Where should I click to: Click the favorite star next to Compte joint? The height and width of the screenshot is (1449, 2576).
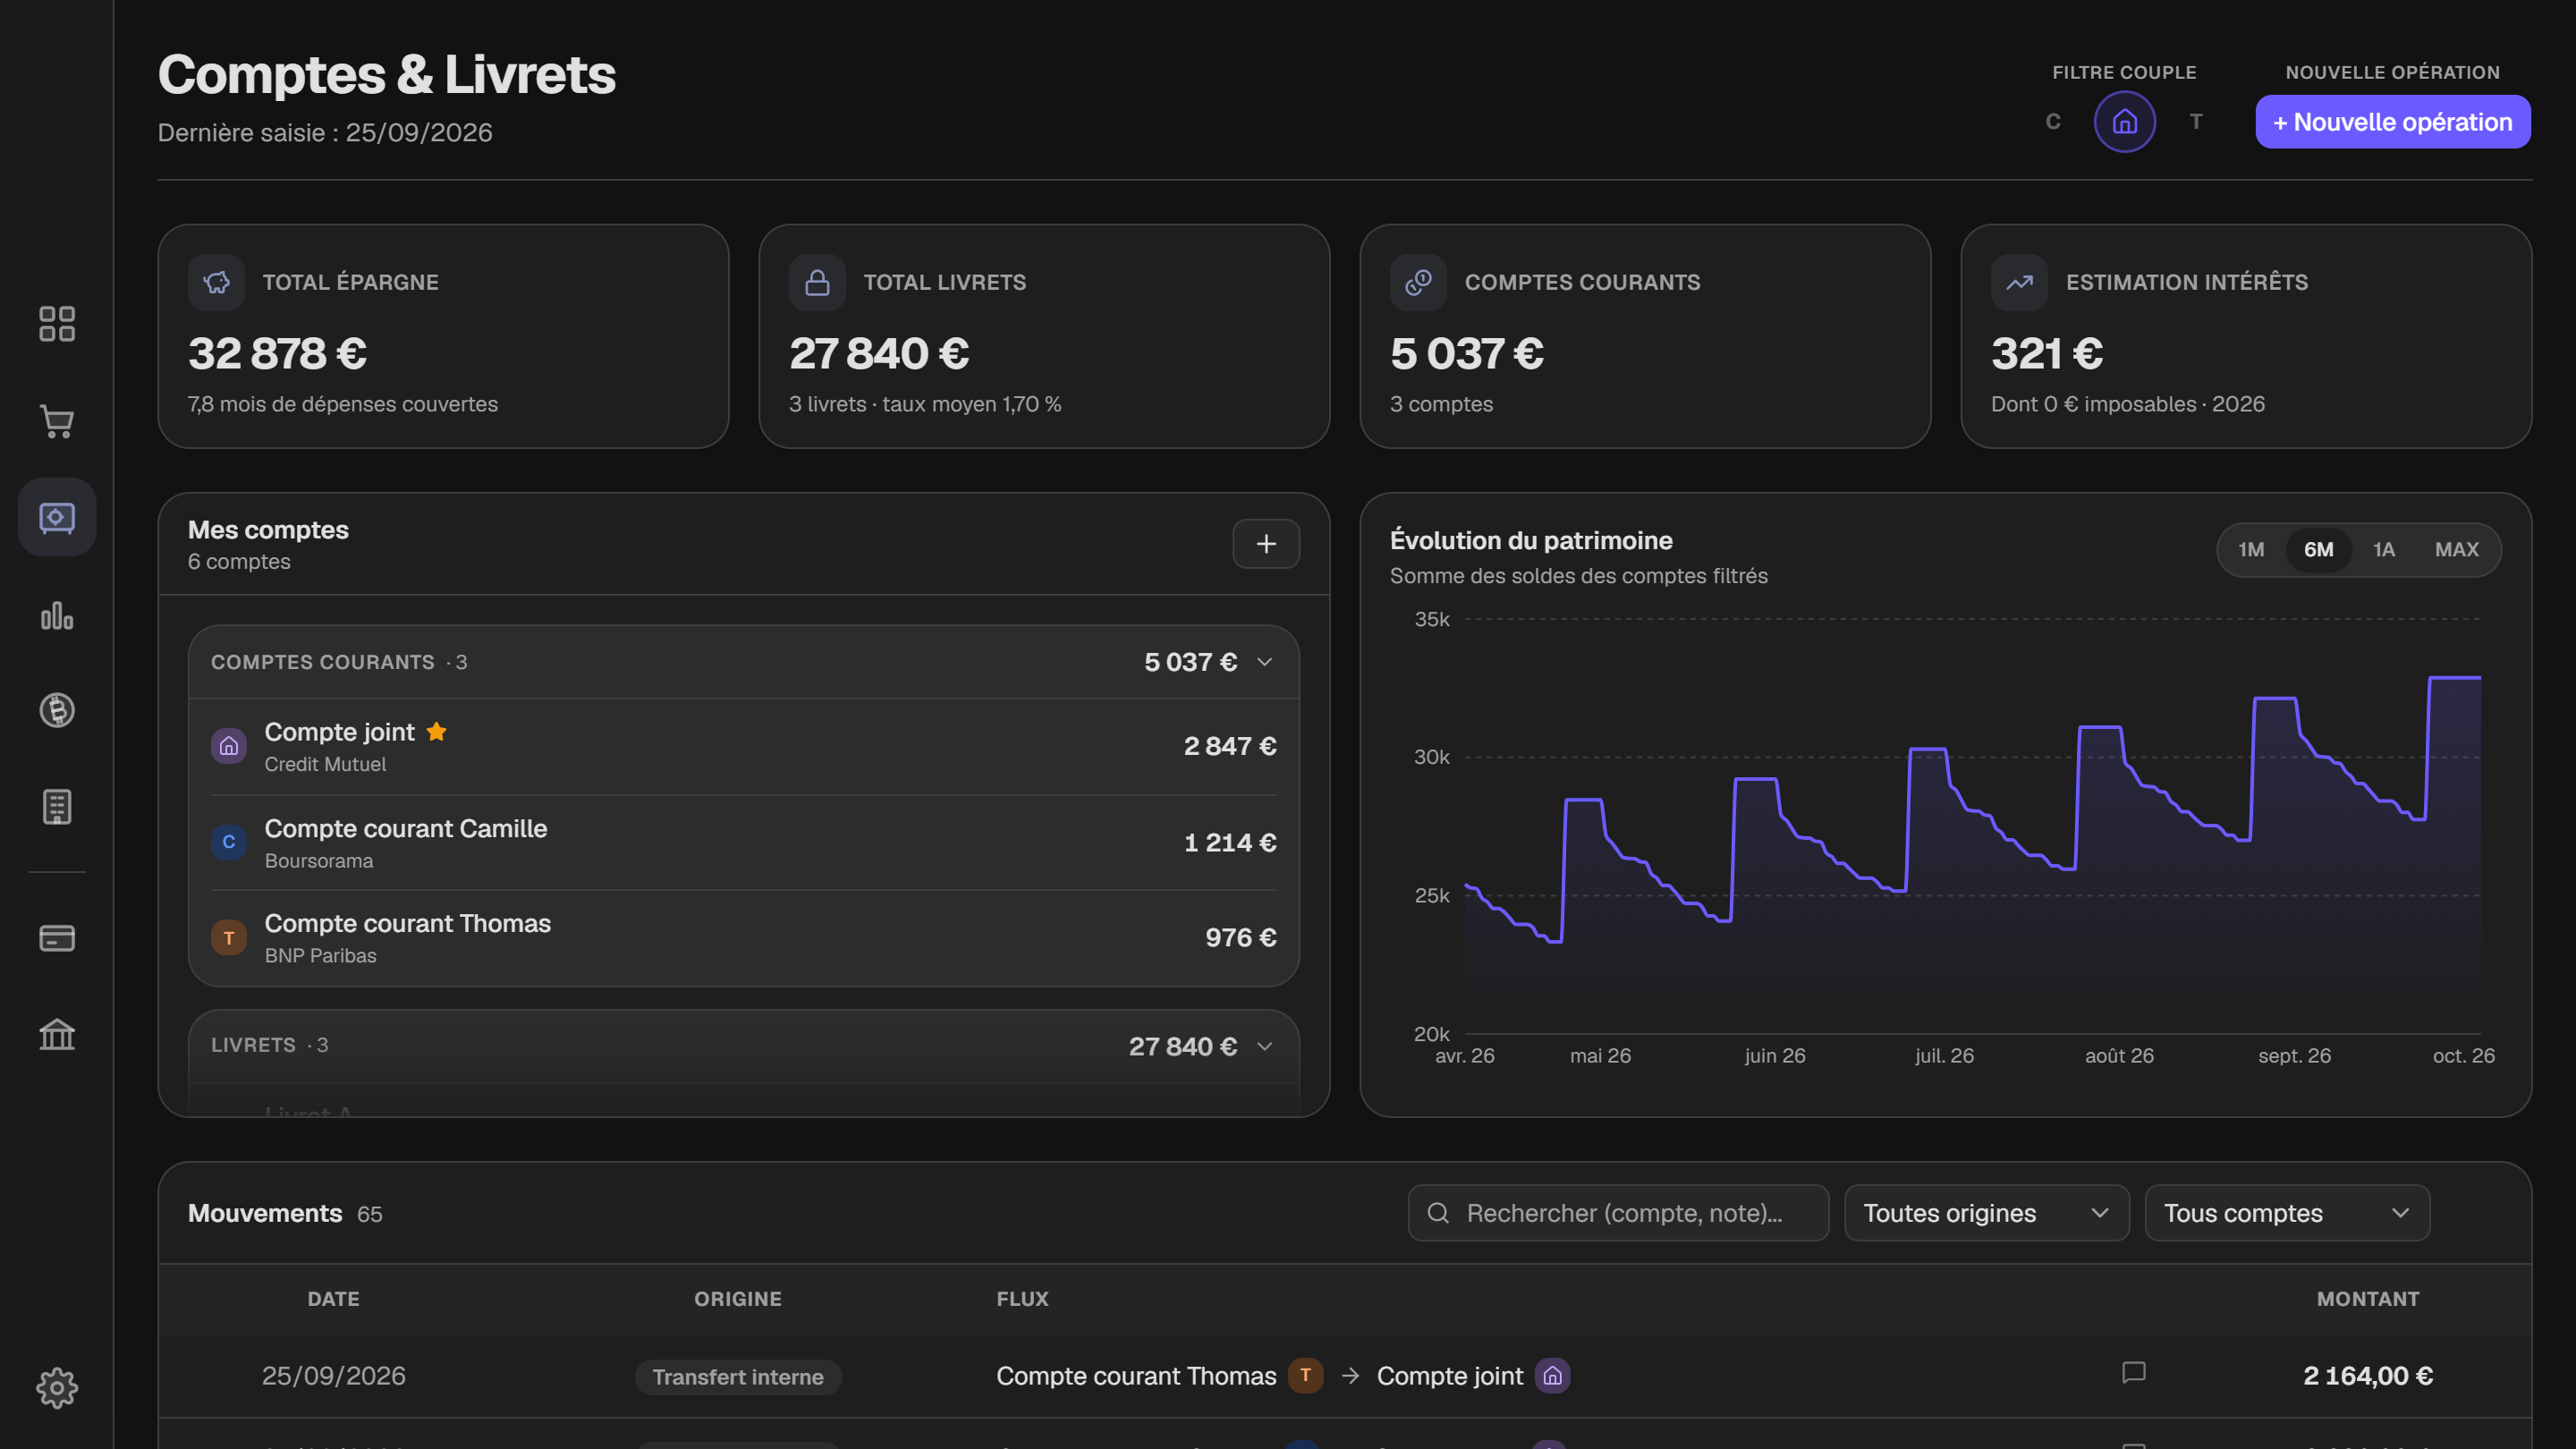pyautogui.click(x=436, y=732)
